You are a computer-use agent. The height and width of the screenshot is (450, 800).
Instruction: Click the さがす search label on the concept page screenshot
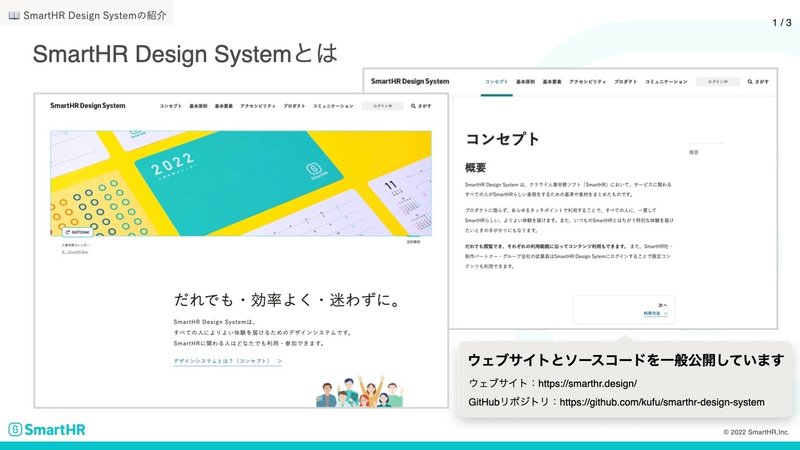(762, 82)
